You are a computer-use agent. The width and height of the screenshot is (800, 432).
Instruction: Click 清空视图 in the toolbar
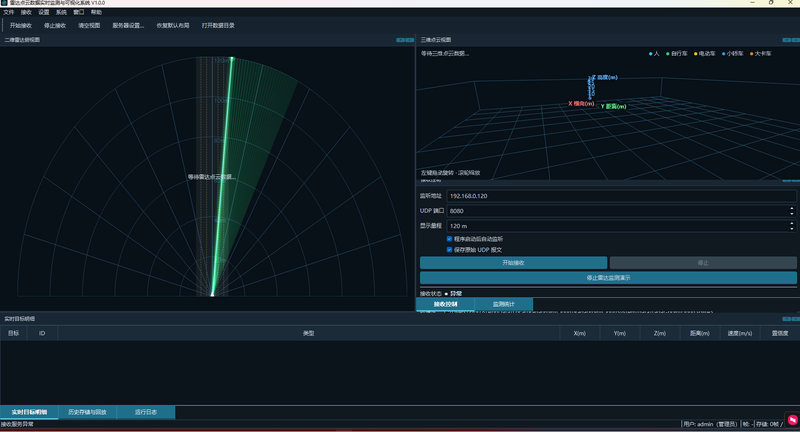click(x=89, y=26)
